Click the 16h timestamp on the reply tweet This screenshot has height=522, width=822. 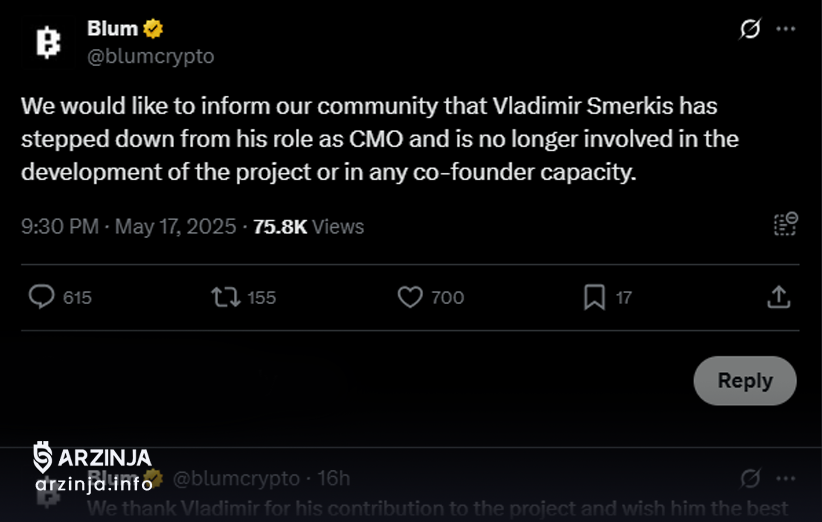click(334, 478)
